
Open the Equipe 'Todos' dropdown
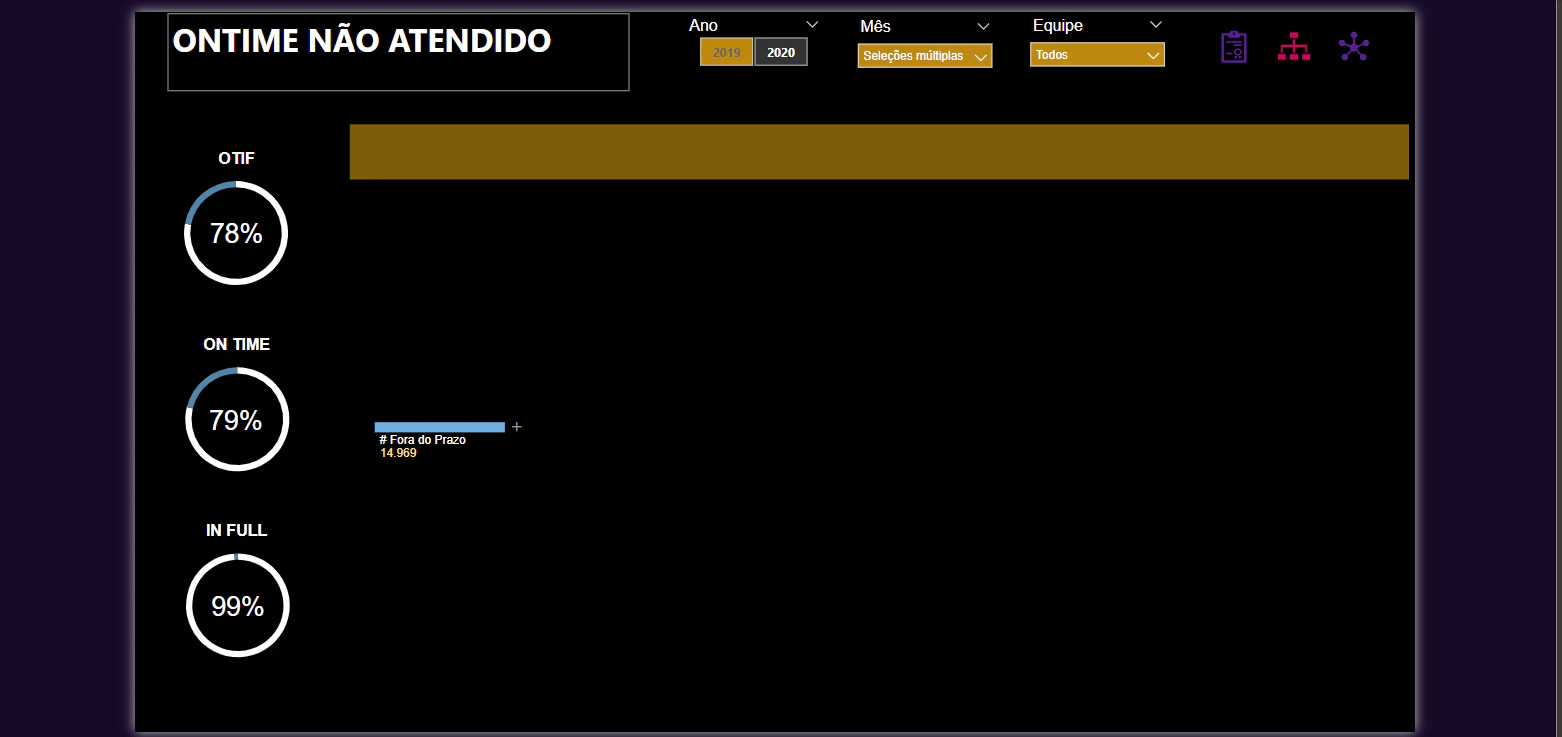[1097, 55]
